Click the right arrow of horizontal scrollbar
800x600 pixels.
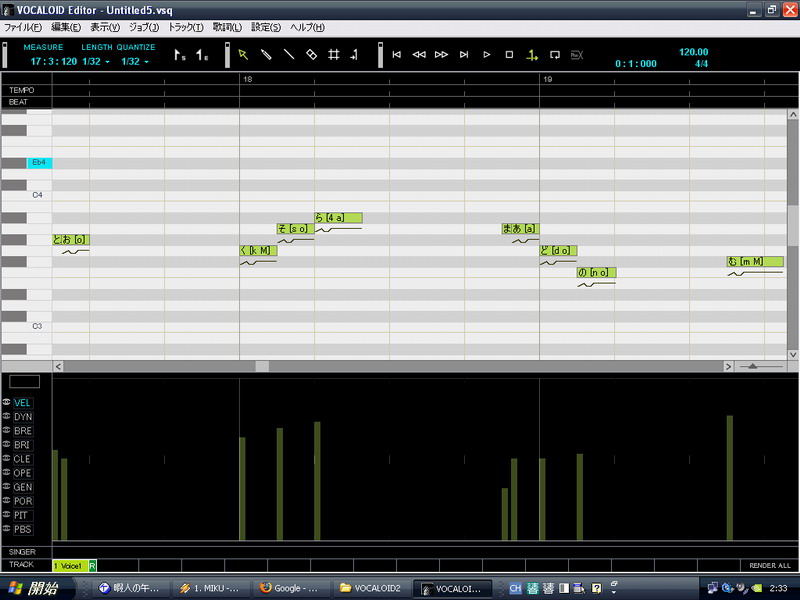pos(729,366)
